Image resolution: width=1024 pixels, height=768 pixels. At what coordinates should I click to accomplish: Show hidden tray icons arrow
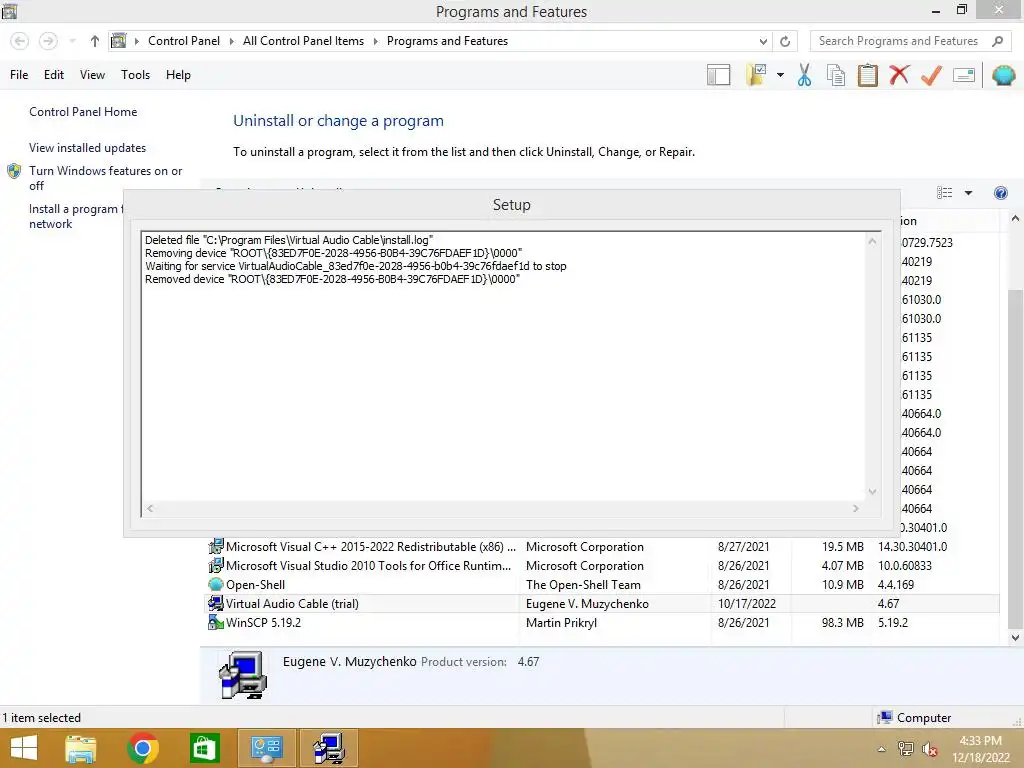(882, 750)
